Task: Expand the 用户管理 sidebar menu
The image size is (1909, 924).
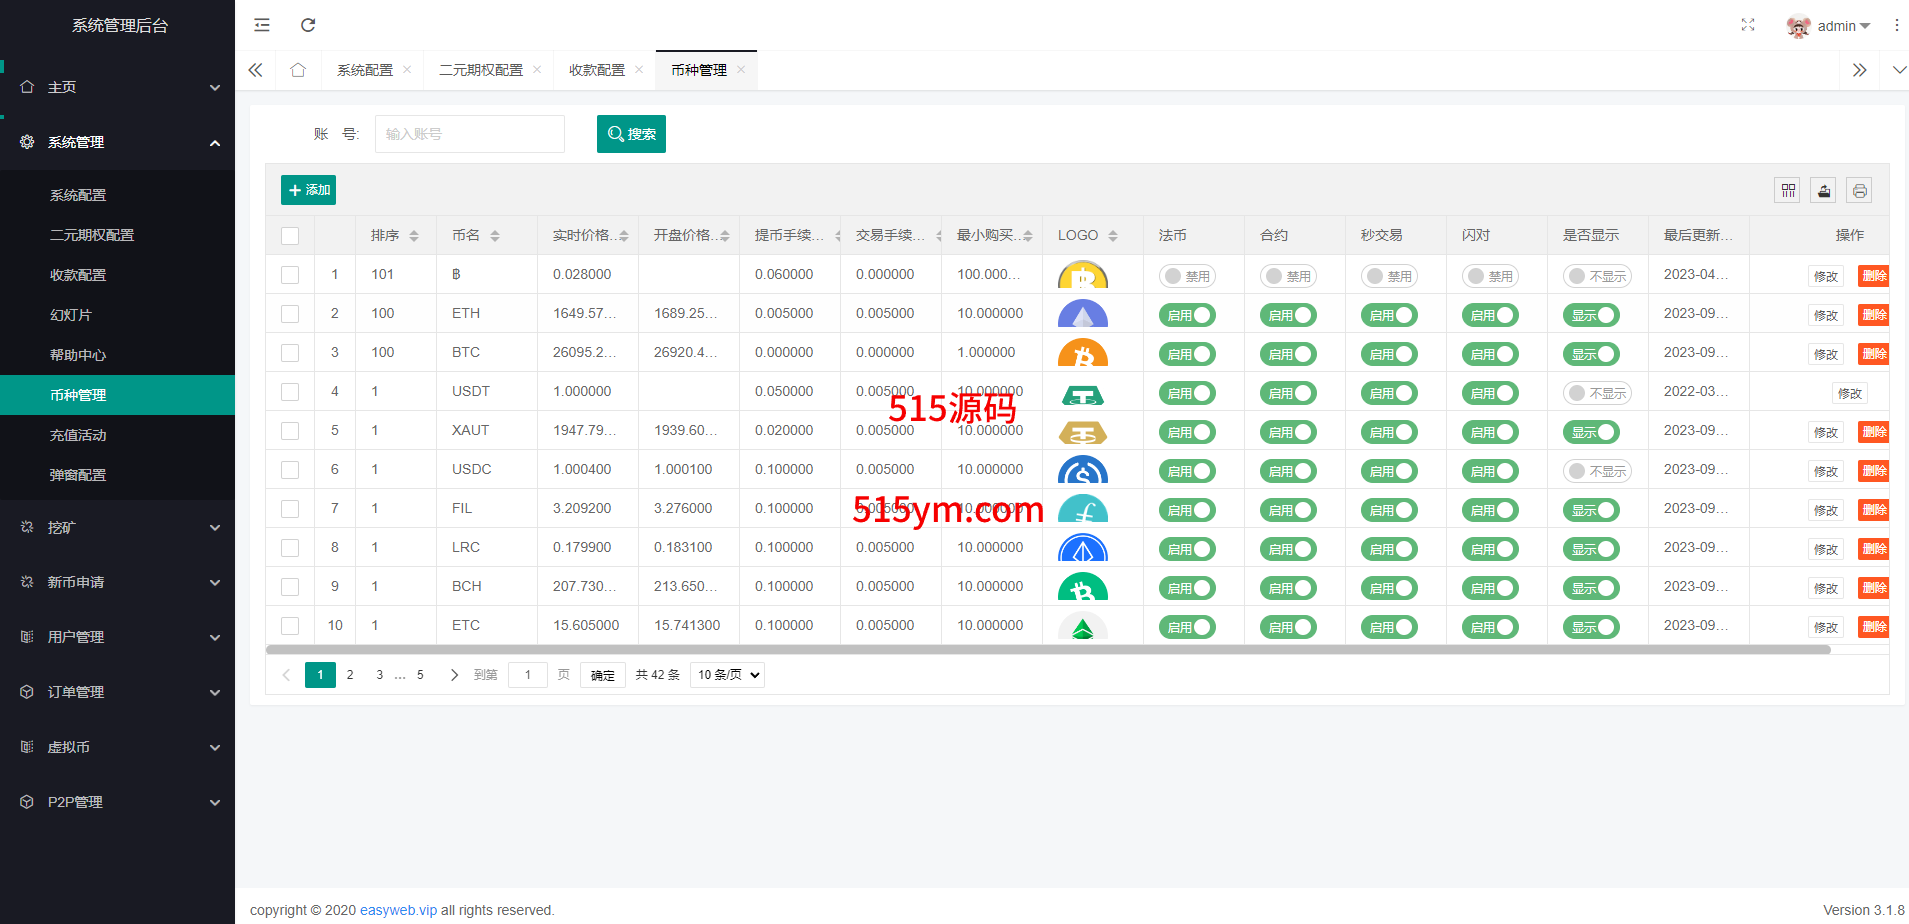Action: click(x=117, y=637)
